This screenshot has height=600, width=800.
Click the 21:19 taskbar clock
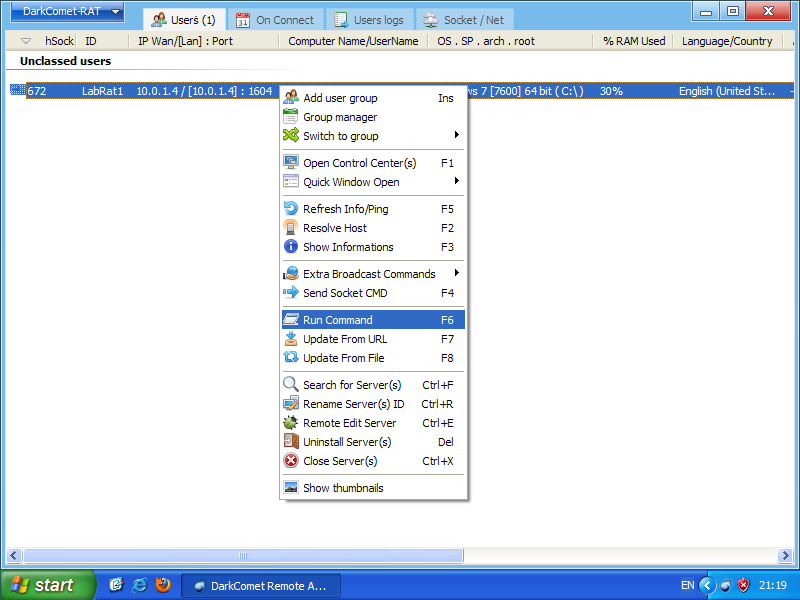click(772, 585)
